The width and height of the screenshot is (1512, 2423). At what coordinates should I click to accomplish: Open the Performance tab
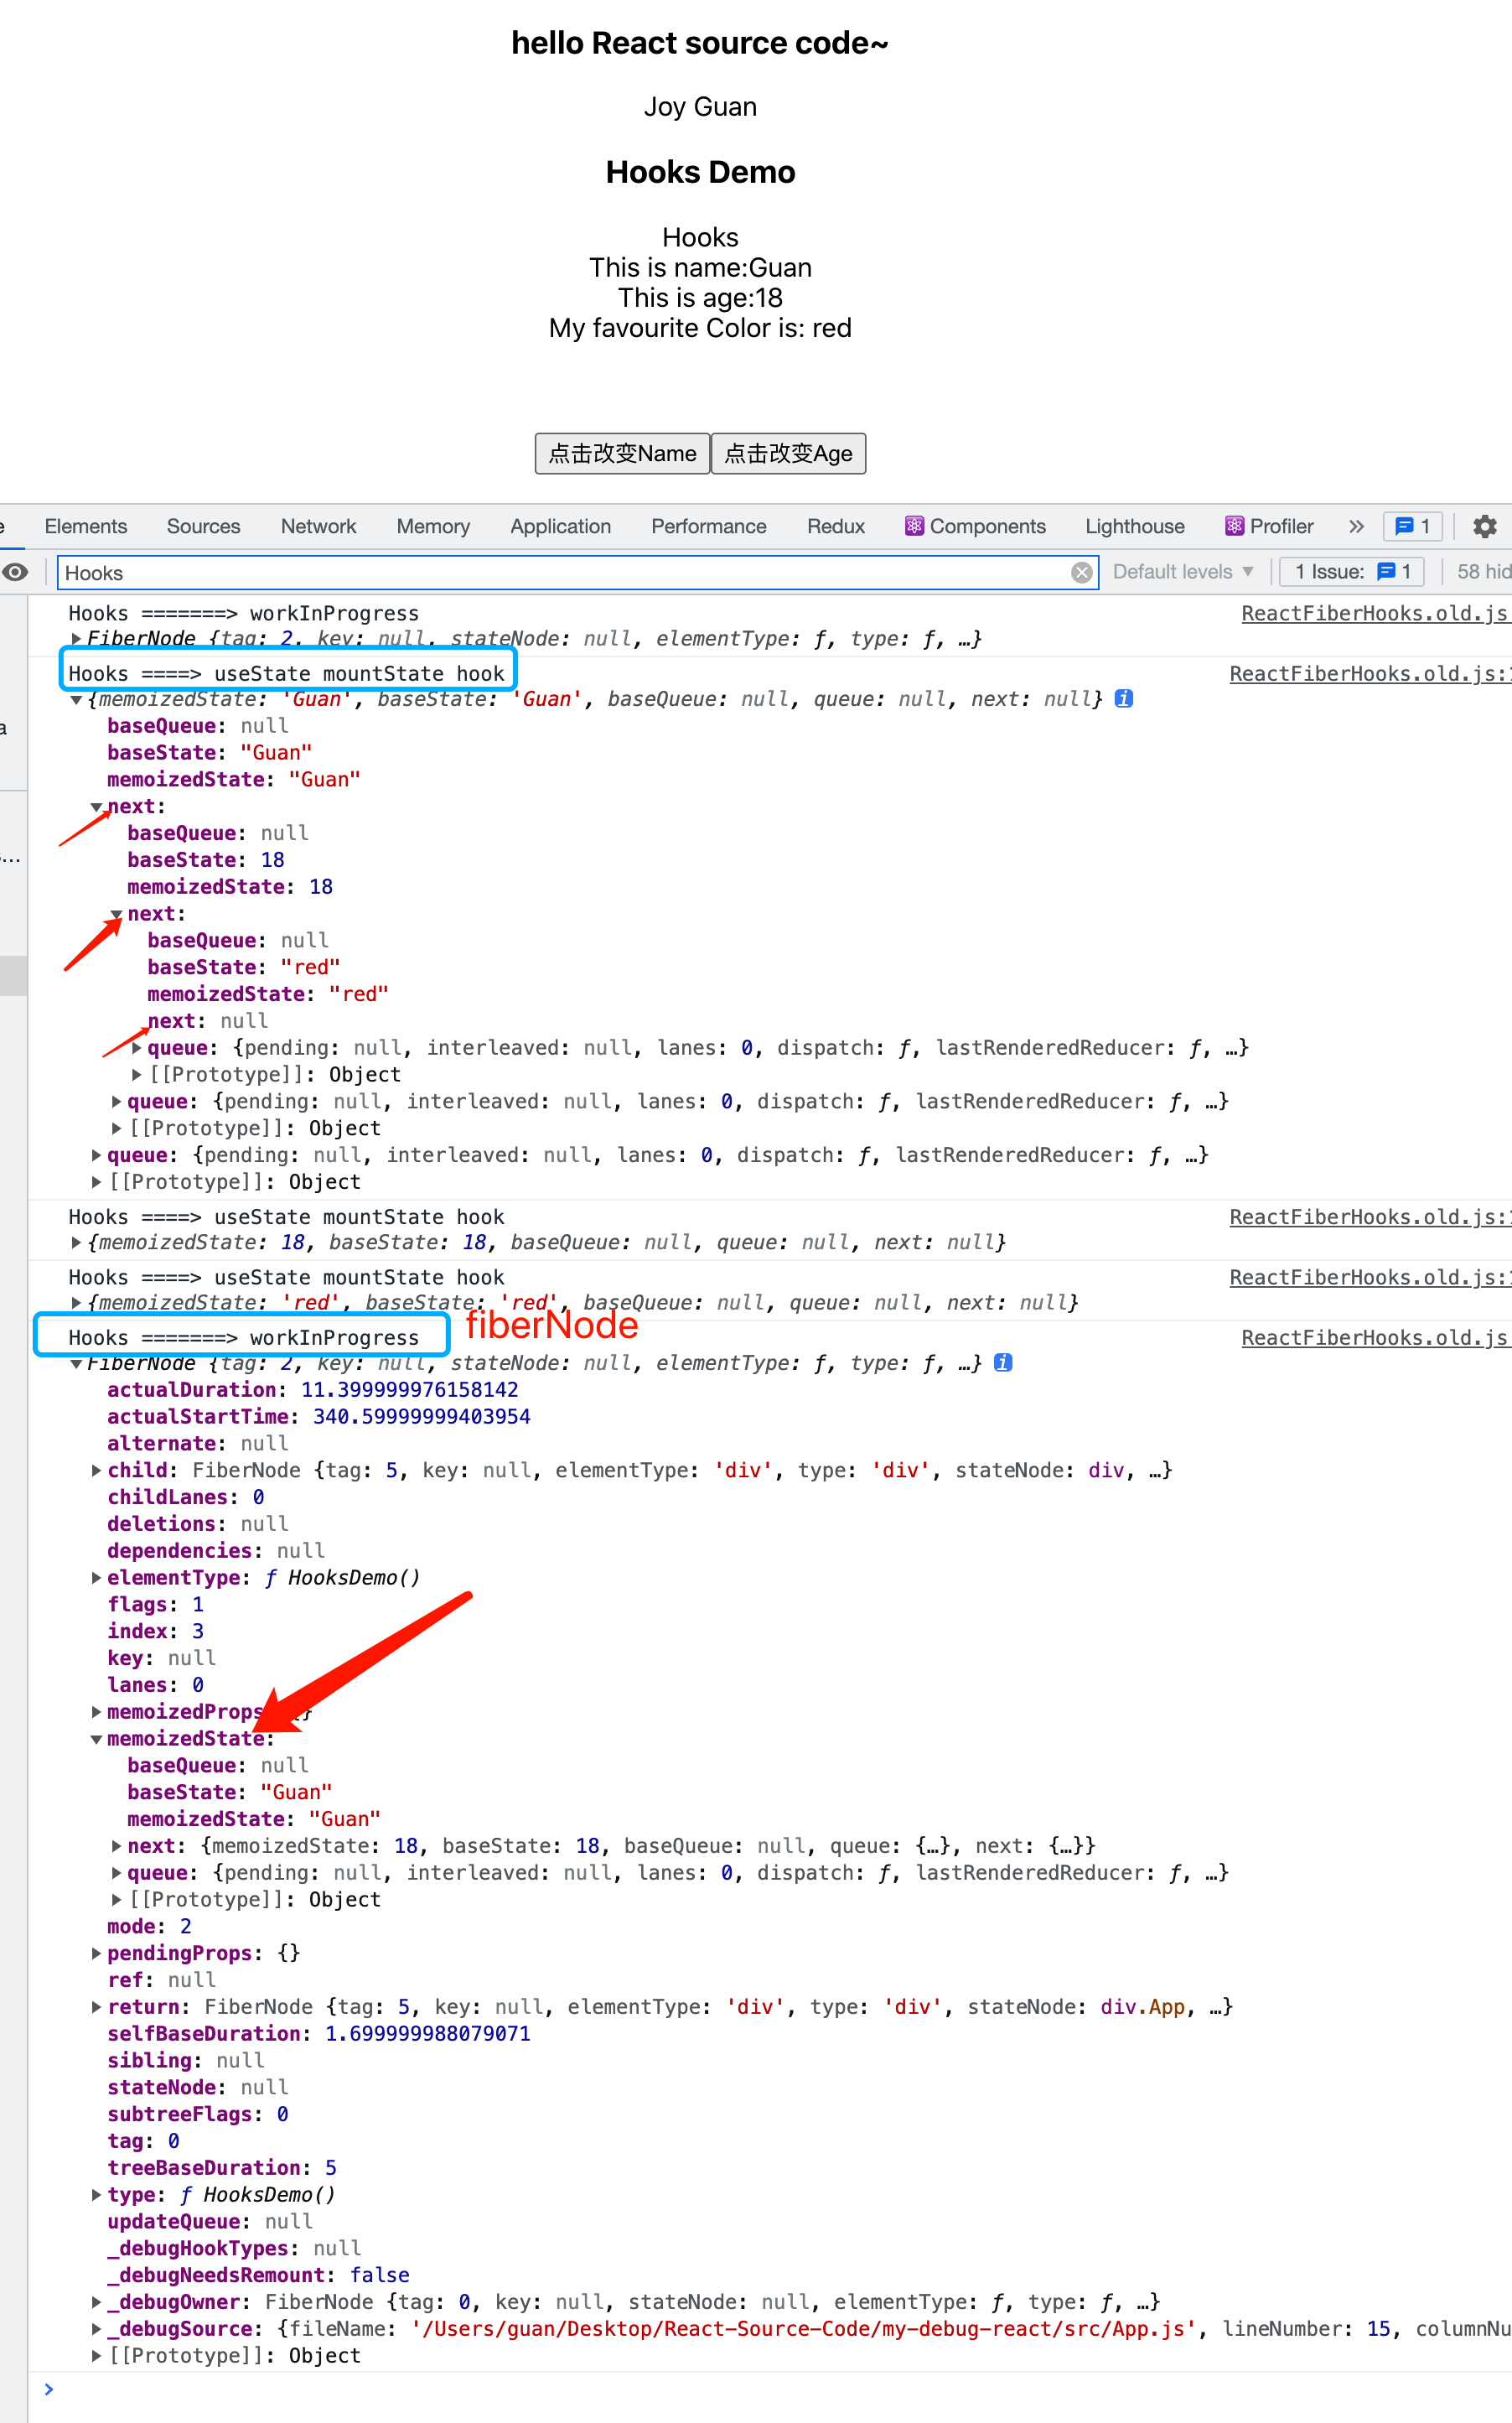point(709,526)
